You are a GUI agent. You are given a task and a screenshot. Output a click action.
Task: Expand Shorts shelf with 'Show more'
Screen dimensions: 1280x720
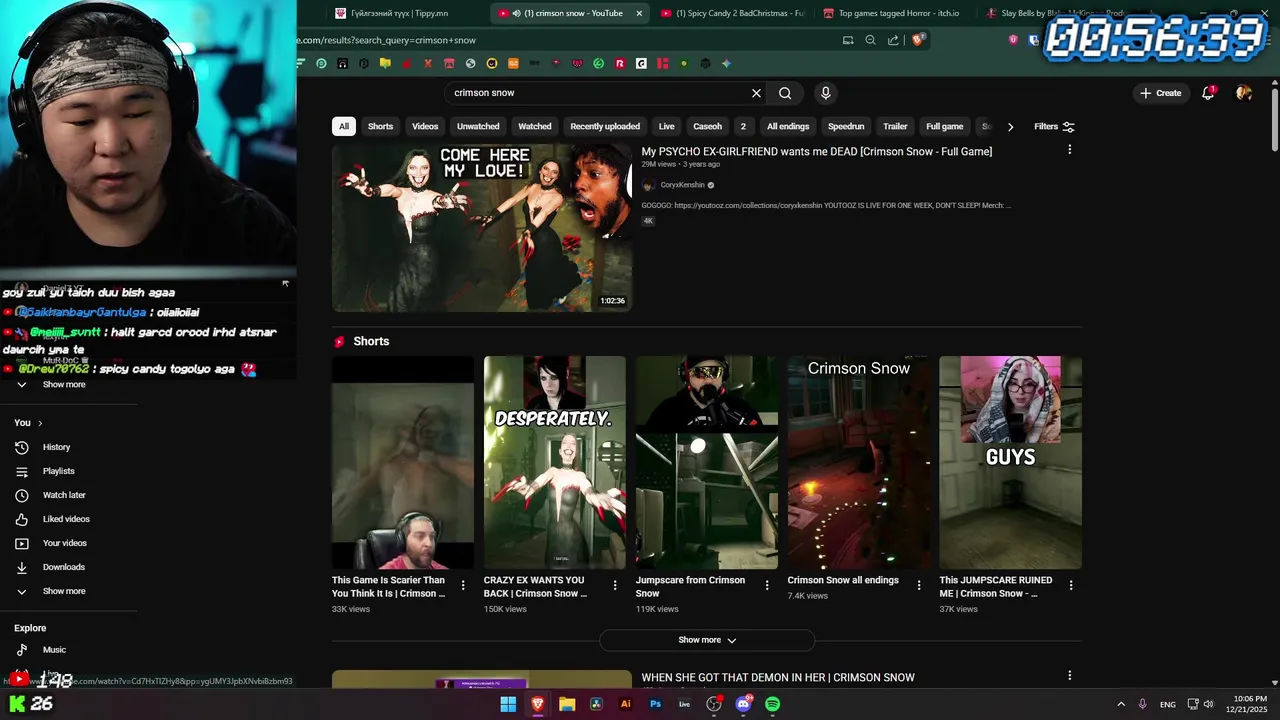click(707, 640)
